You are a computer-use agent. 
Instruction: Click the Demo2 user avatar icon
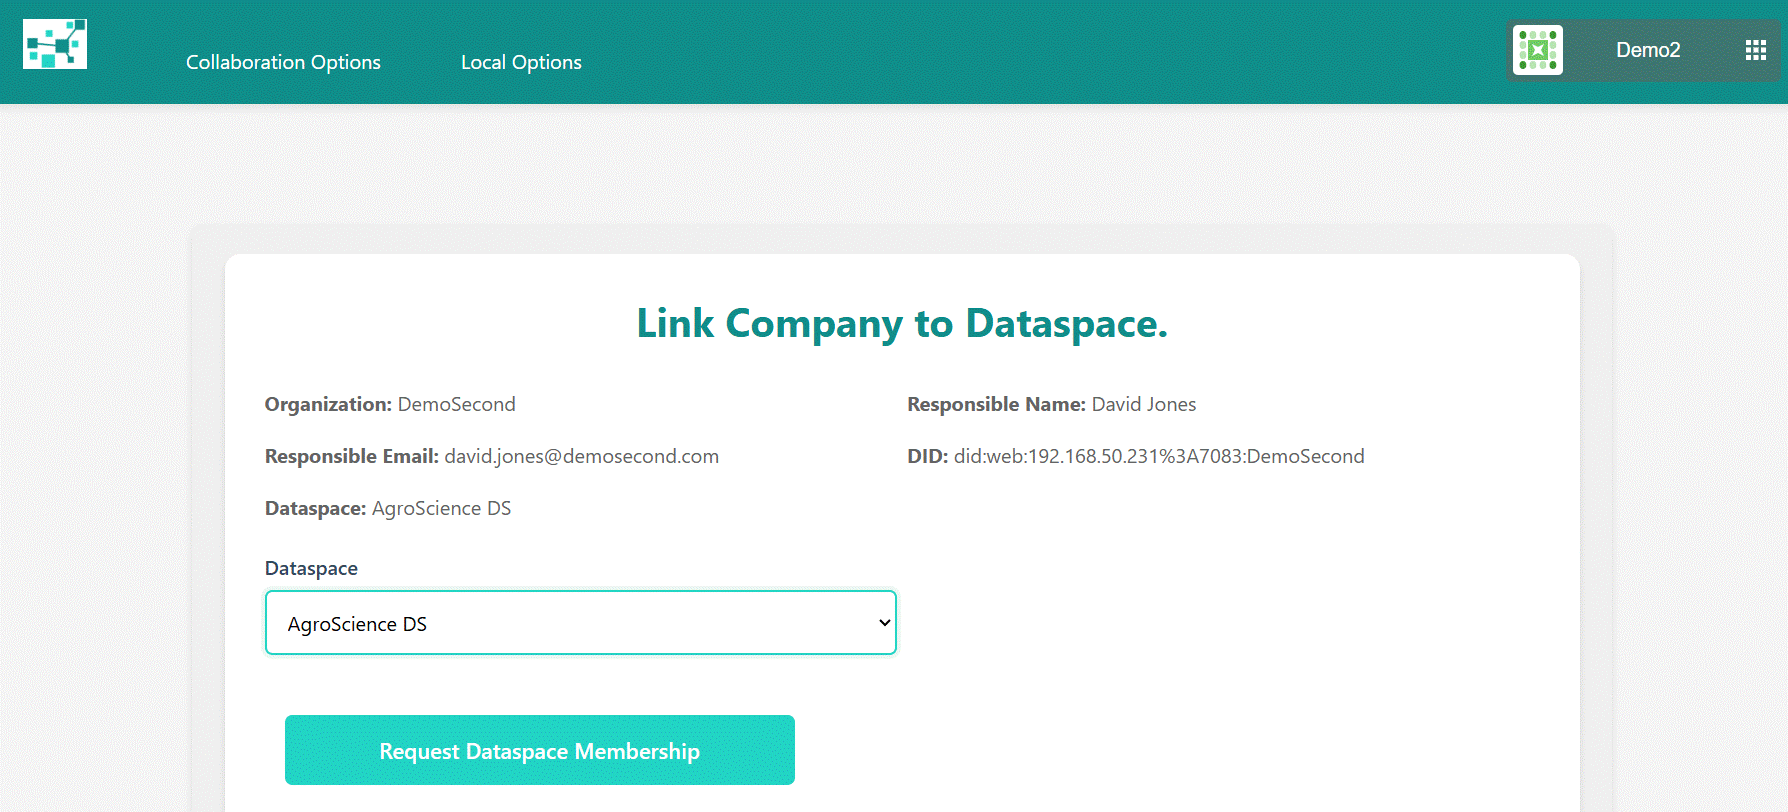click(x=1537, y=50)
